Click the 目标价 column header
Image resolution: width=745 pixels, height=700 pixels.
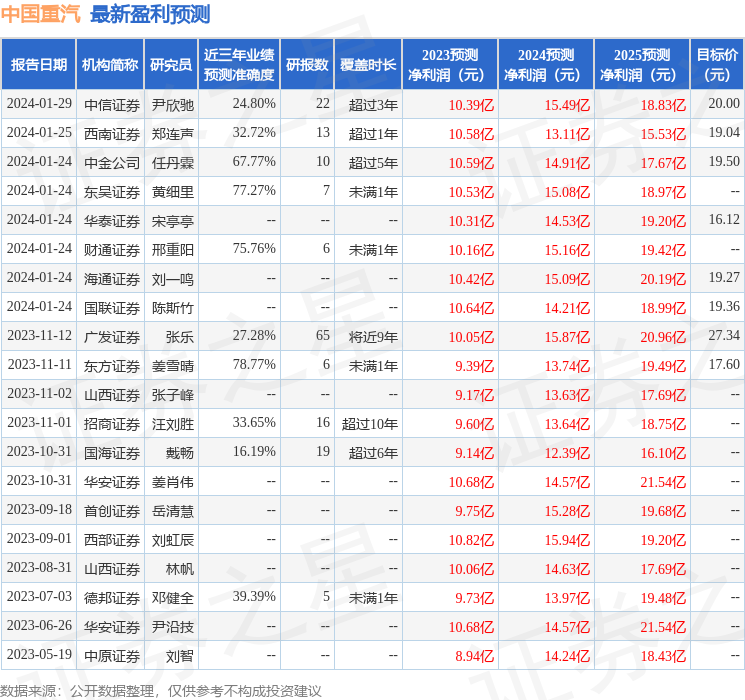click(717, 65)
